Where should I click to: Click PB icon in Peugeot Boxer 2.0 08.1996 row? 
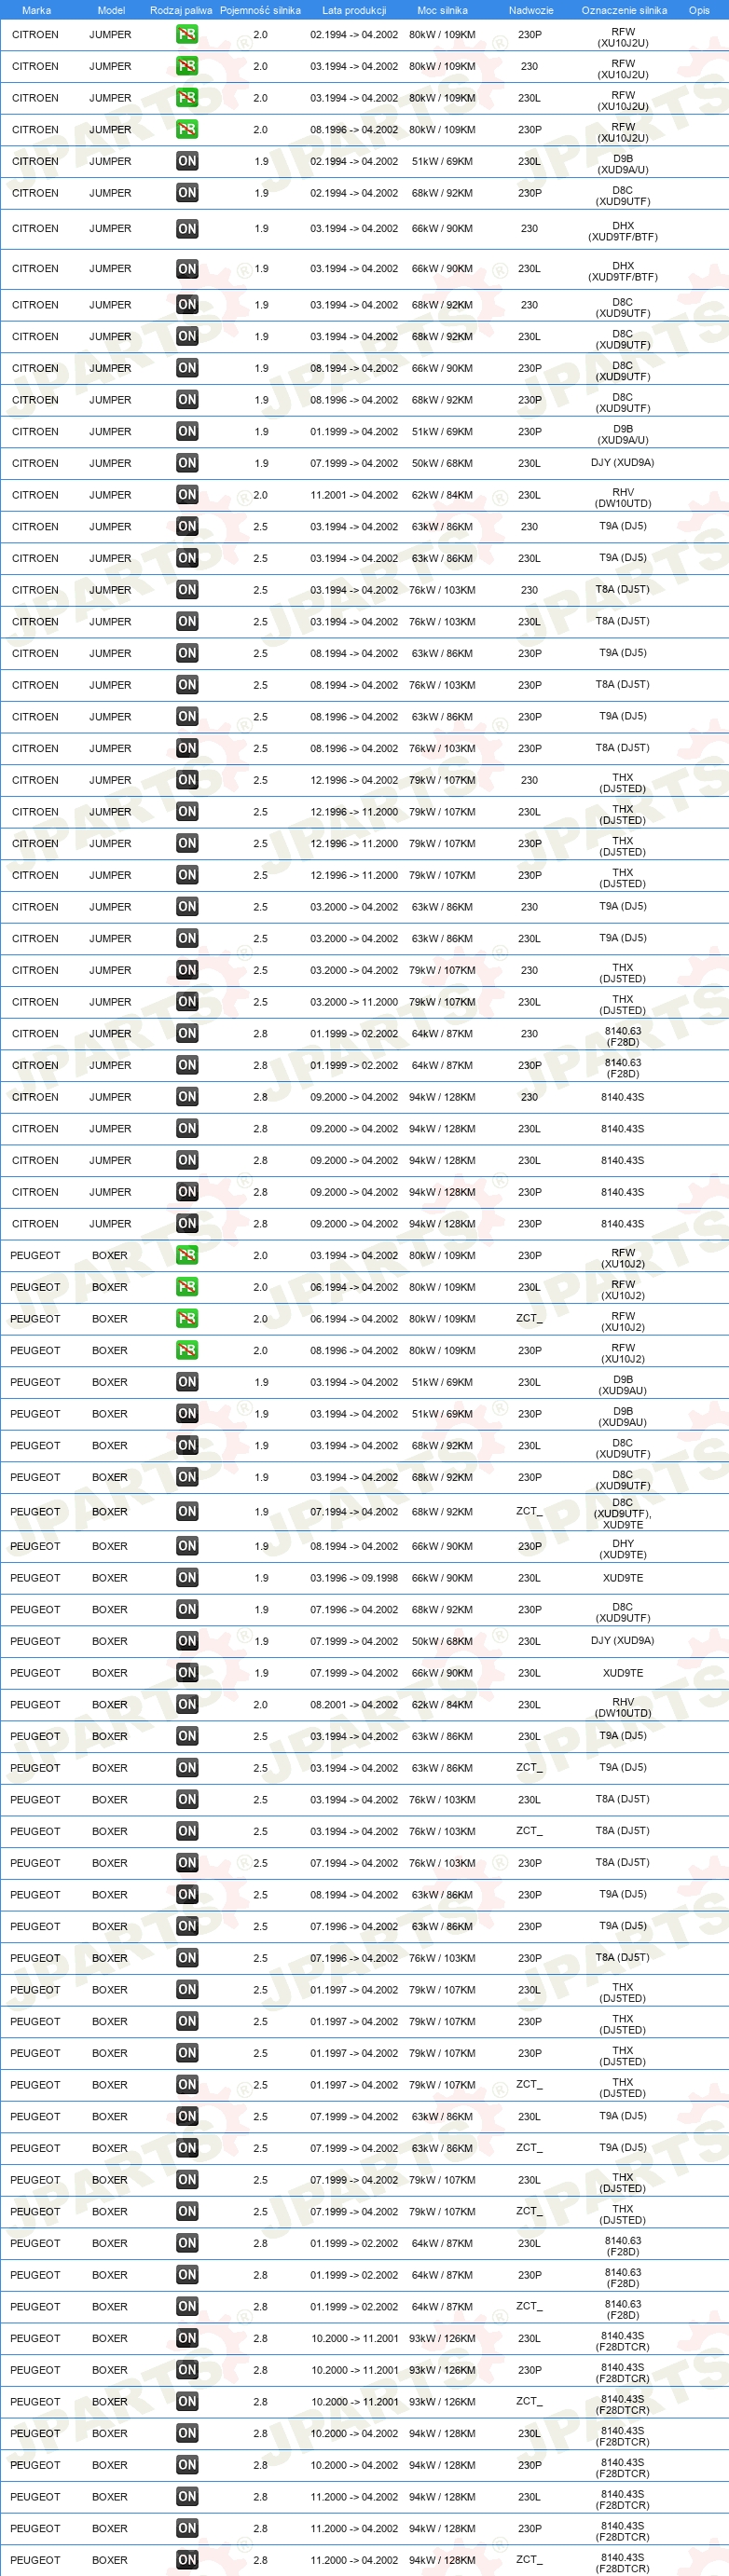[187, 1351]
